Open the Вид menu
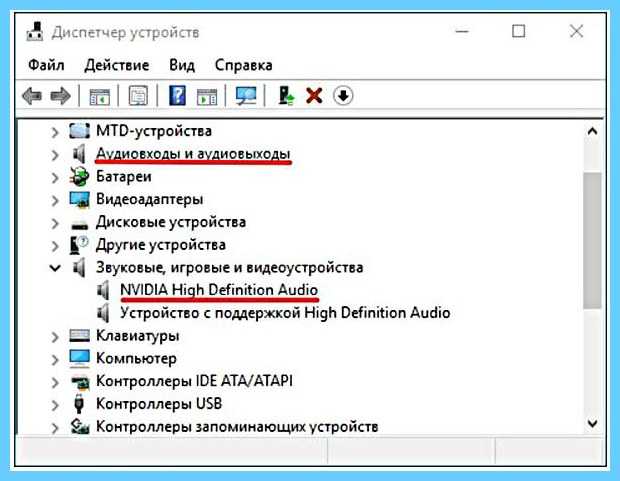 (182, 65)
